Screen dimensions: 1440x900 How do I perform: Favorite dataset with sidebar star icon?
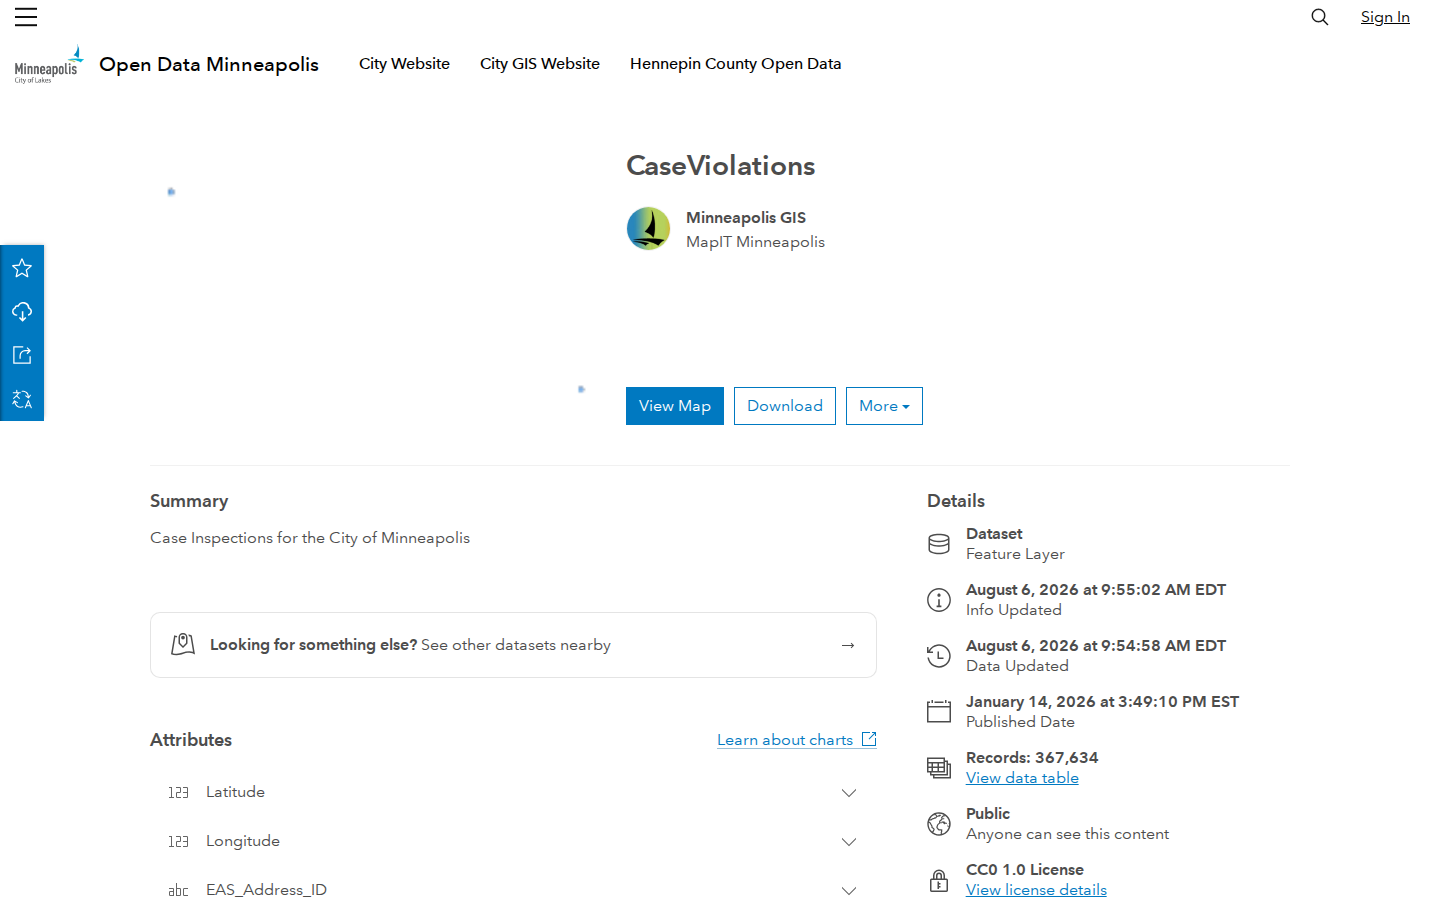(x=22, y=268)
